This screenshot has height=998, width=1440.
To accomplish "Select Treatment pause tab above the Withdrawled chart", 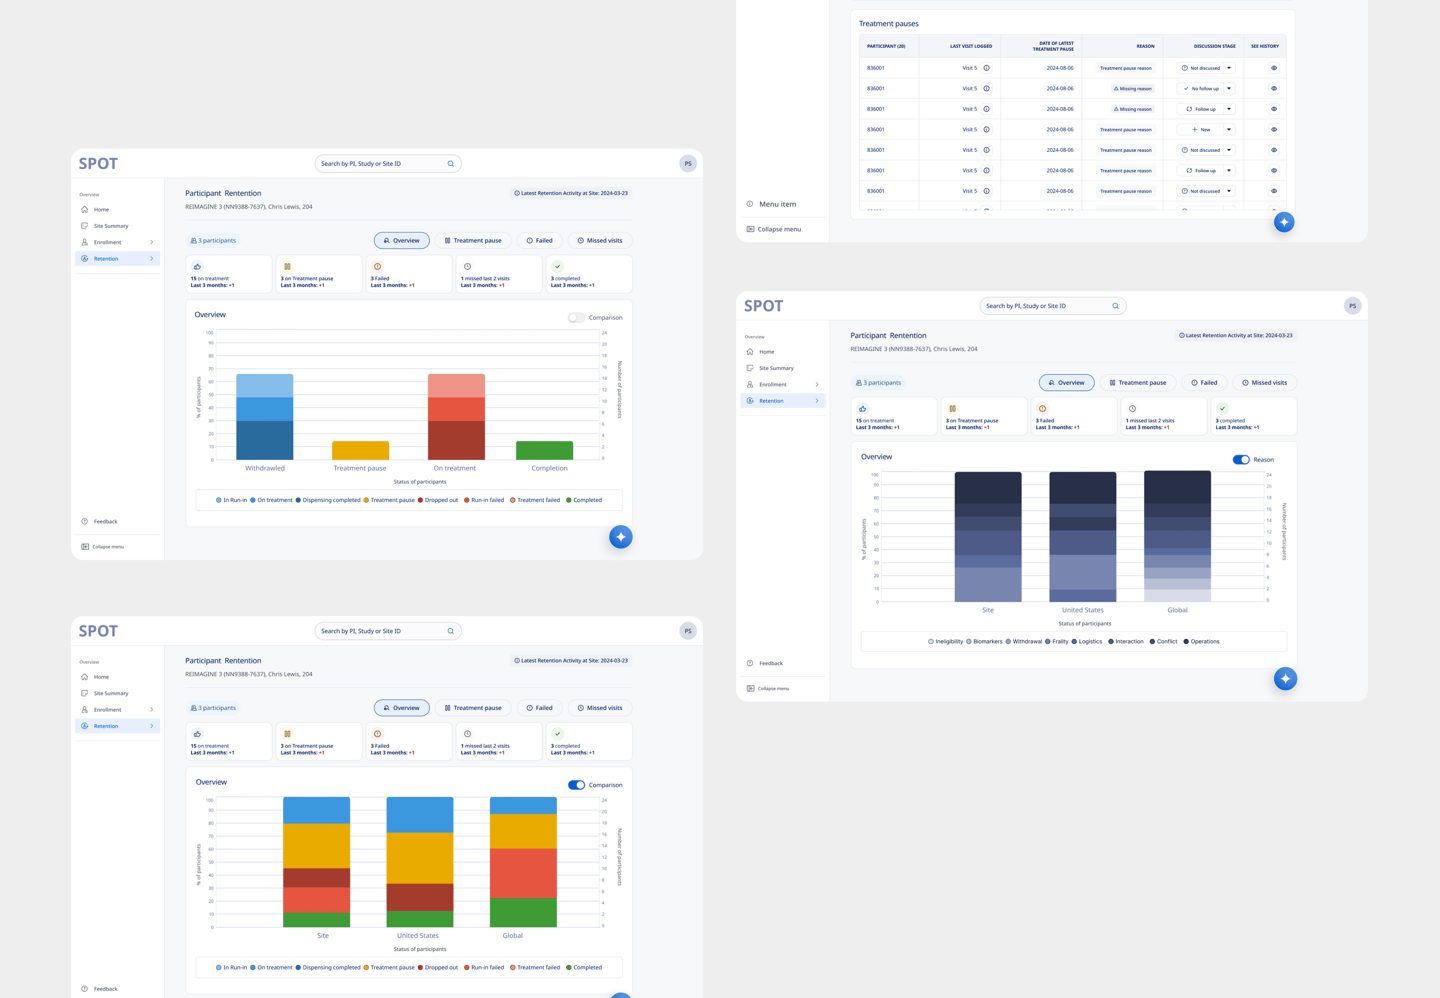I will click(472, 240).
